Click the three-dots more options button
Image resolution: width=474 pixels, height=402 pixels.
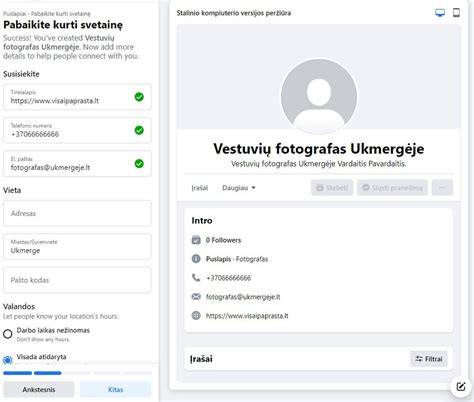[442, 188]
